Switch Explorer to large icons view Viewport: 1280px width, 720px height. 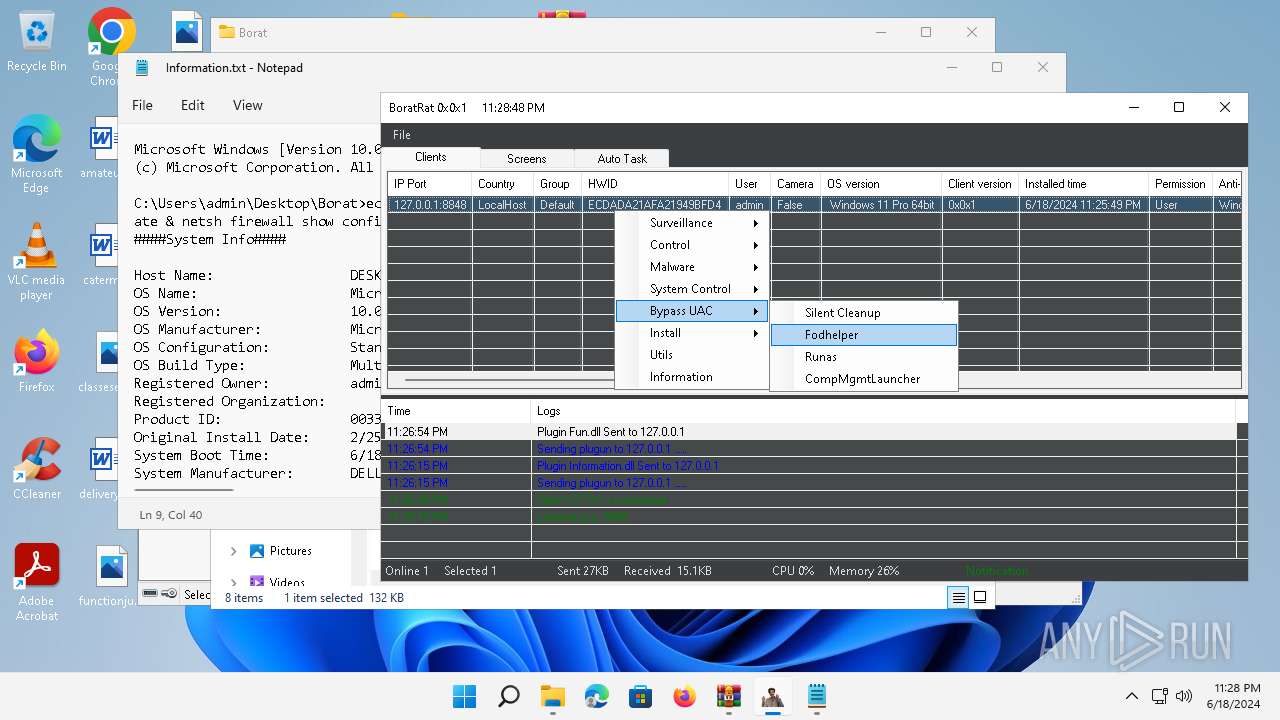pos(980,597)
